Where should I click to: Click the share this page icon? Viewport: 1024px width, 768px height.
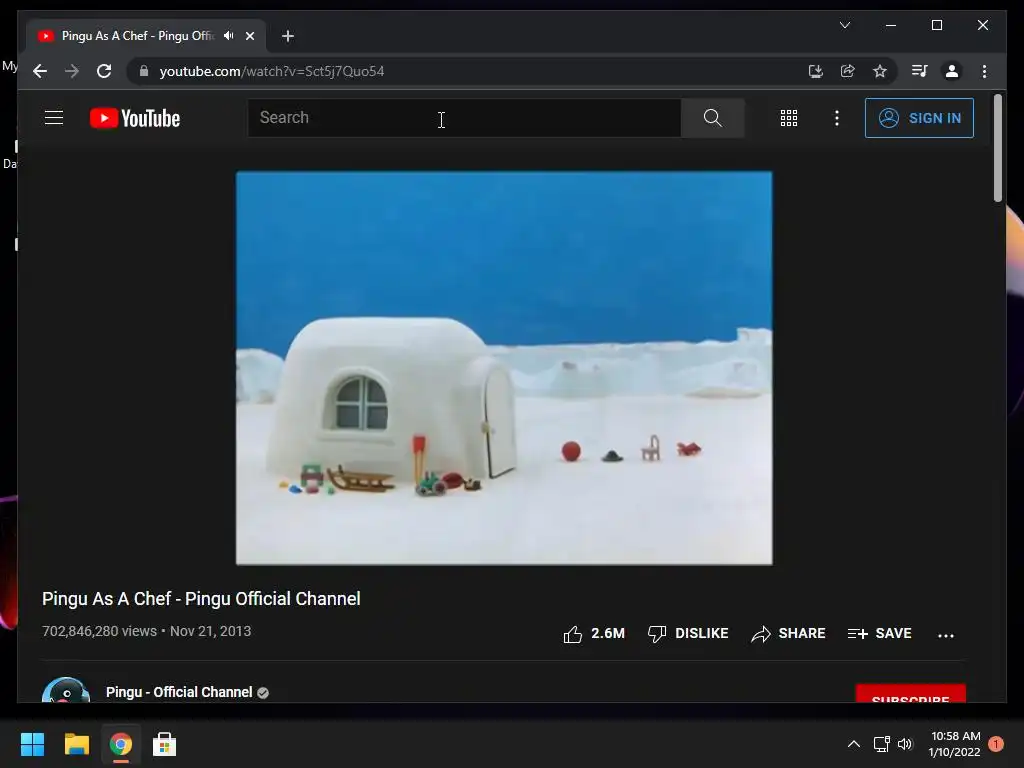(x=848, y=71)
